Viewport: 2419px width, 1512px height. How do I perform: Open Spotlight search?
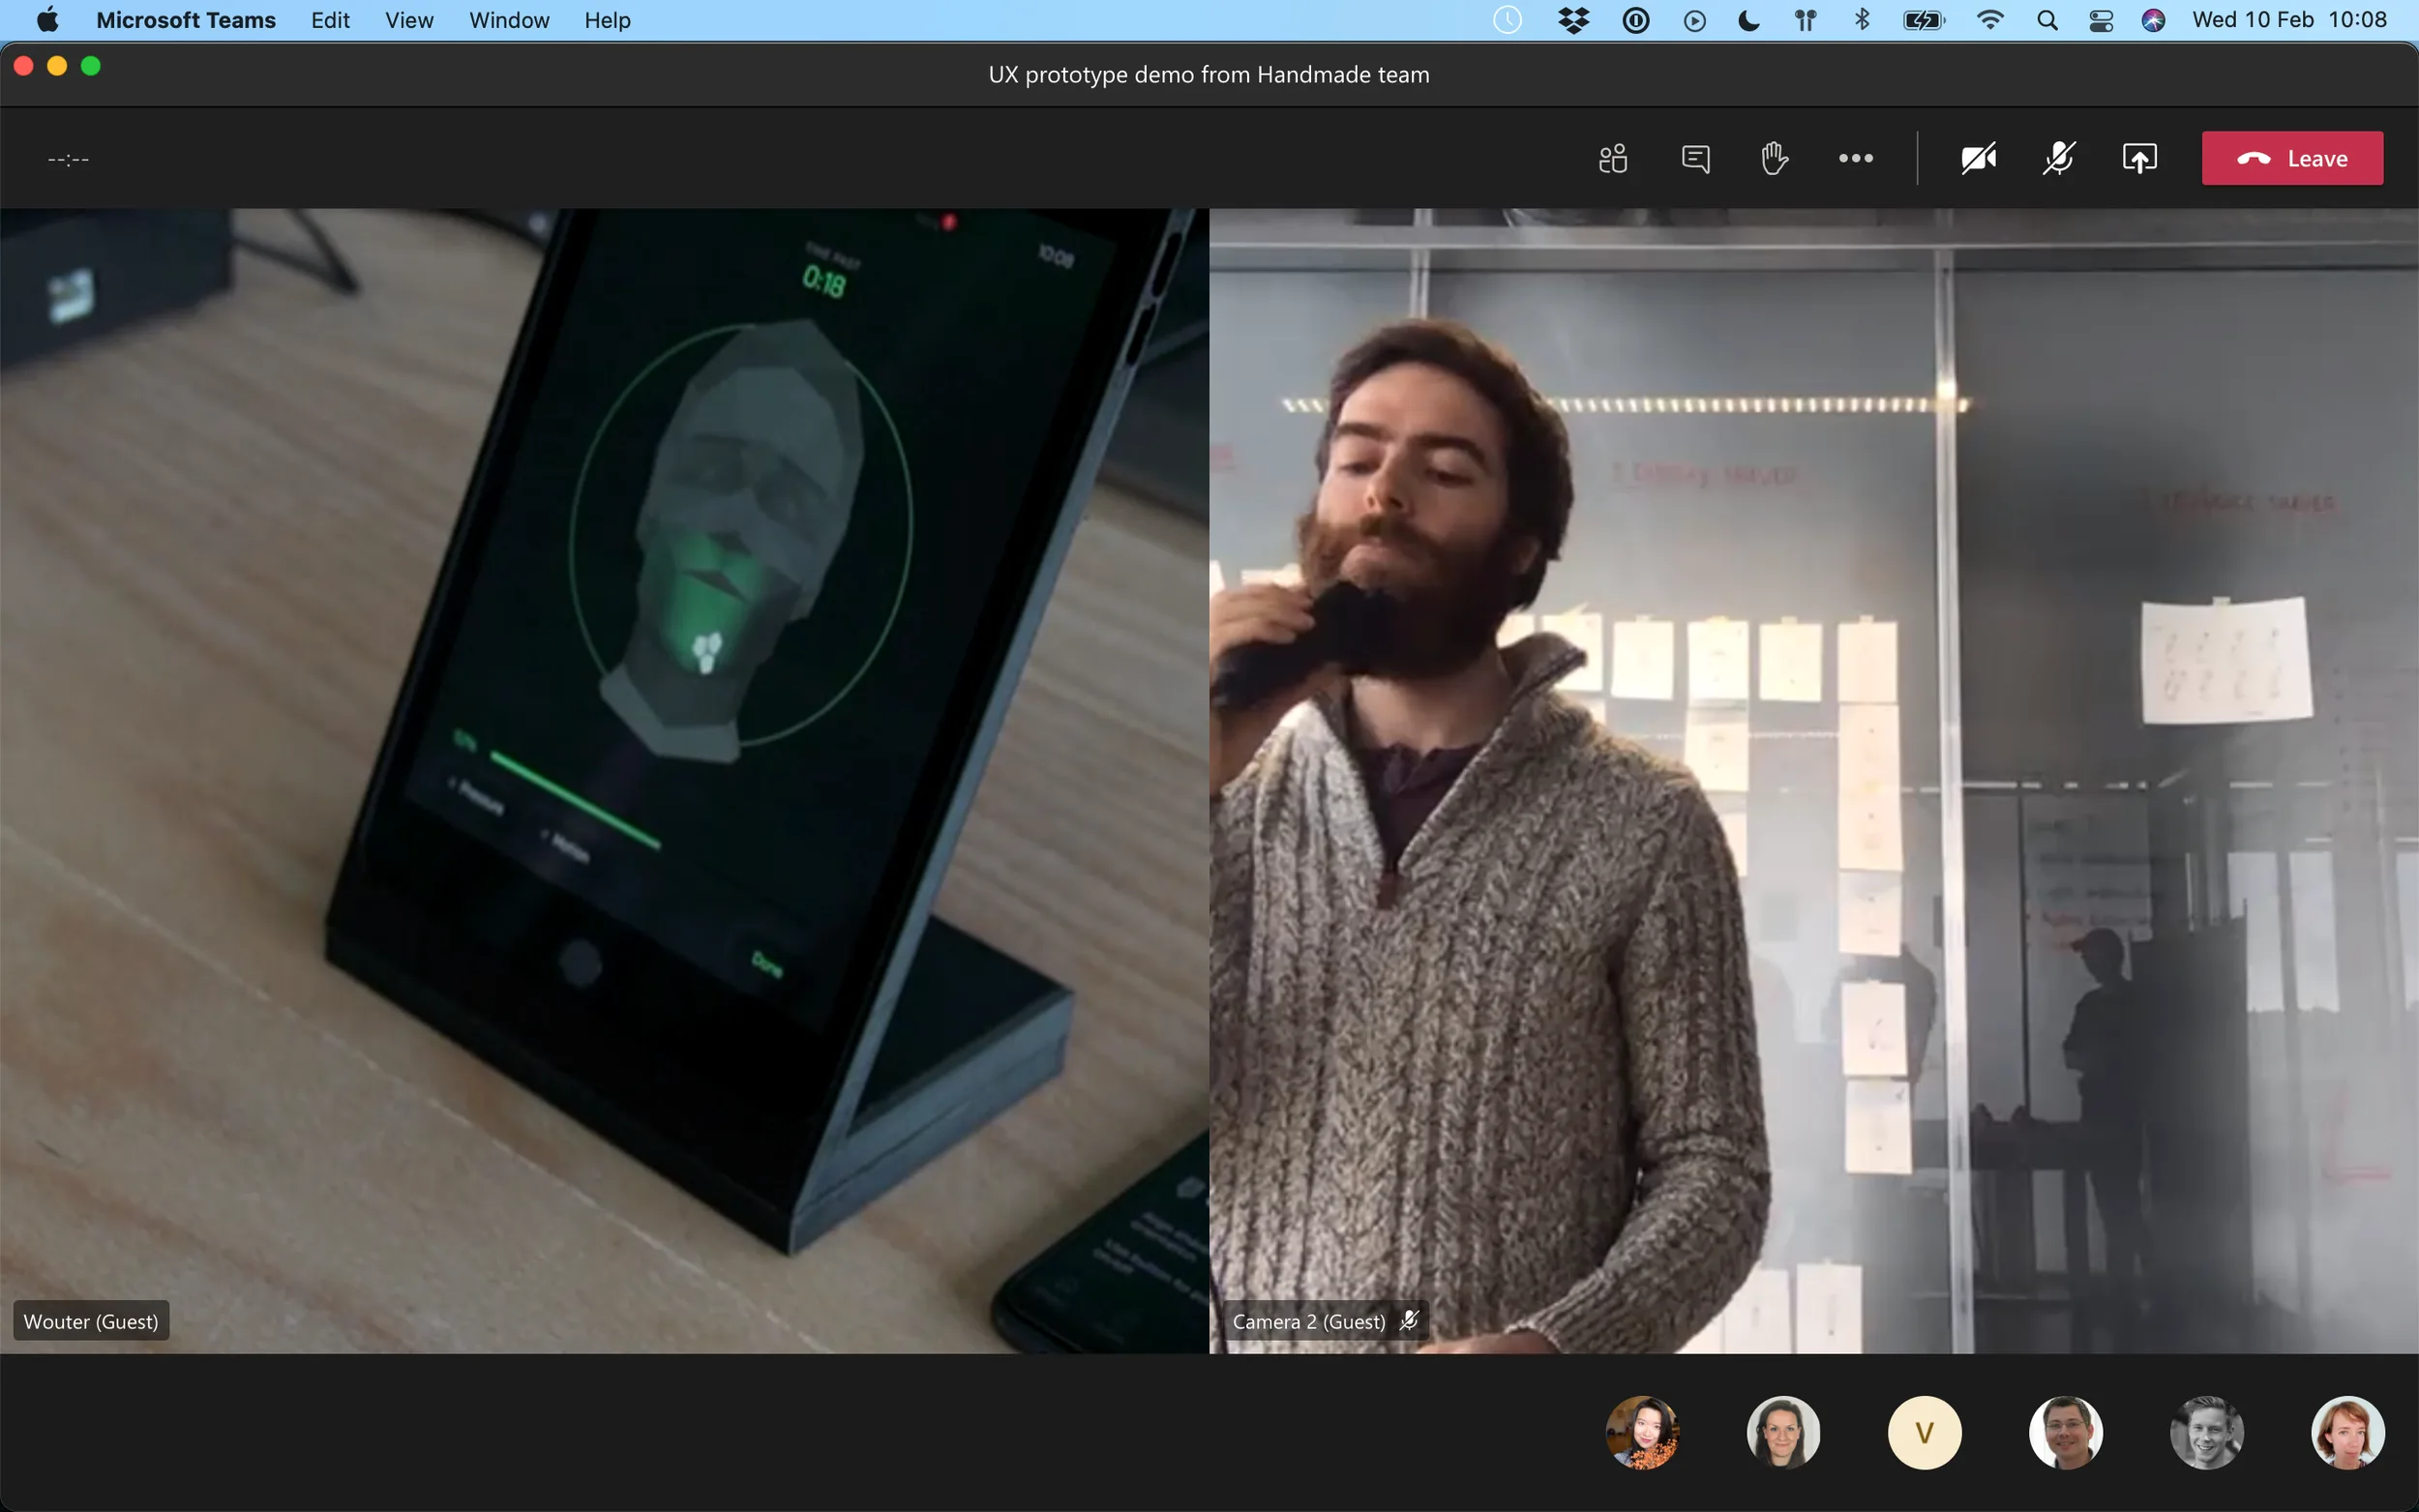pyautogui.click(x=2046, y=20)
